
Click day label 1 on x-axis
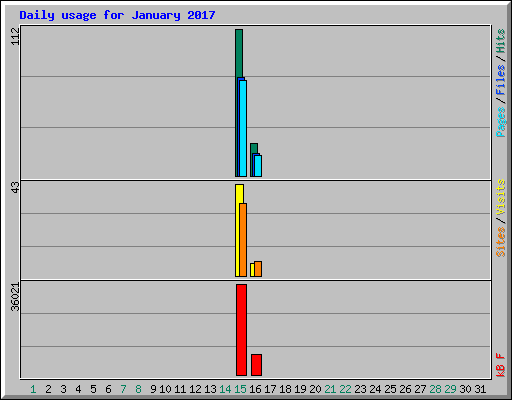click(33, 389)
